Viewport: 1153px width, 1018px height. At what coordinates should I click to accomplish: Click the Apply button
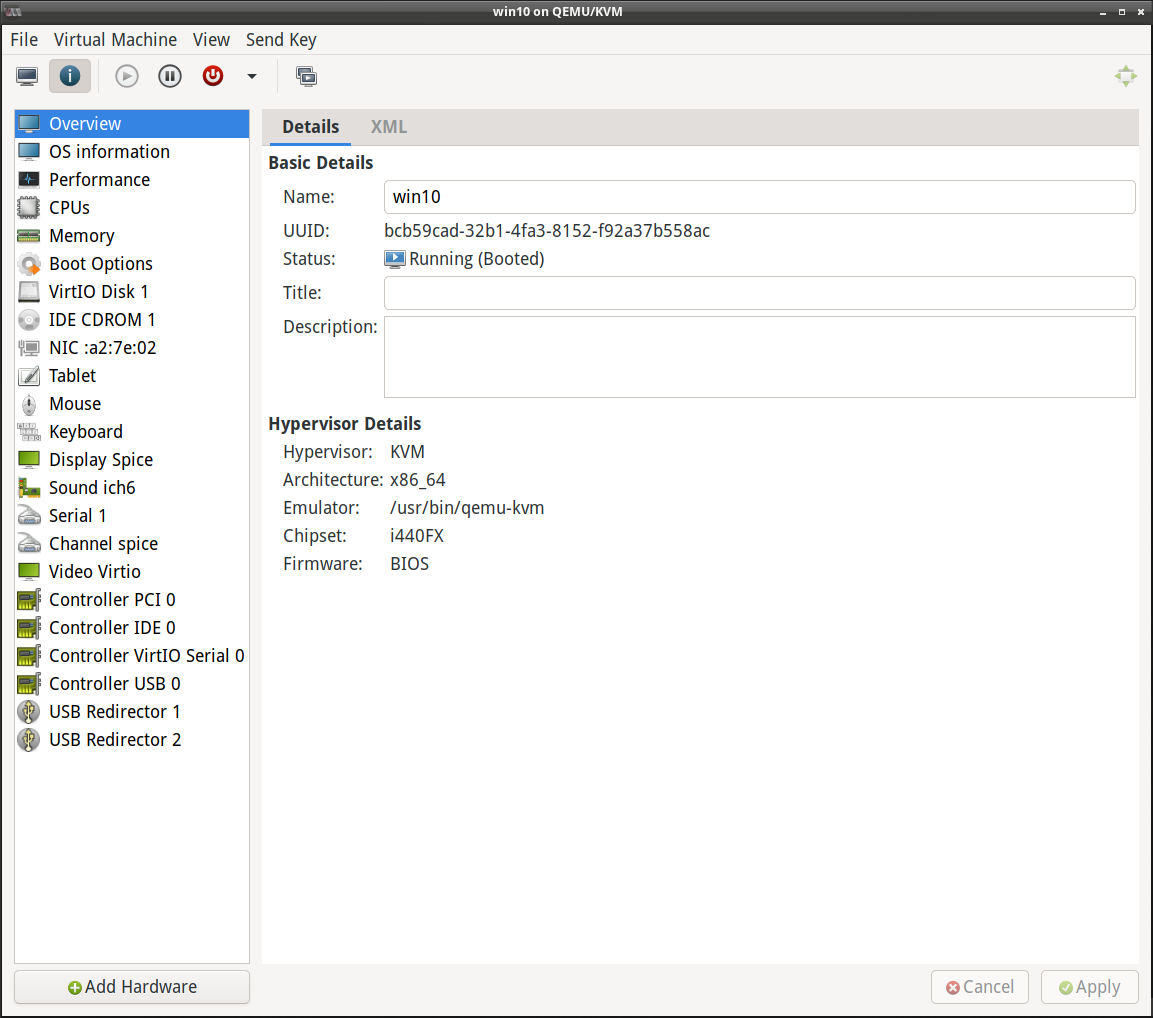tap(1089, 986)
